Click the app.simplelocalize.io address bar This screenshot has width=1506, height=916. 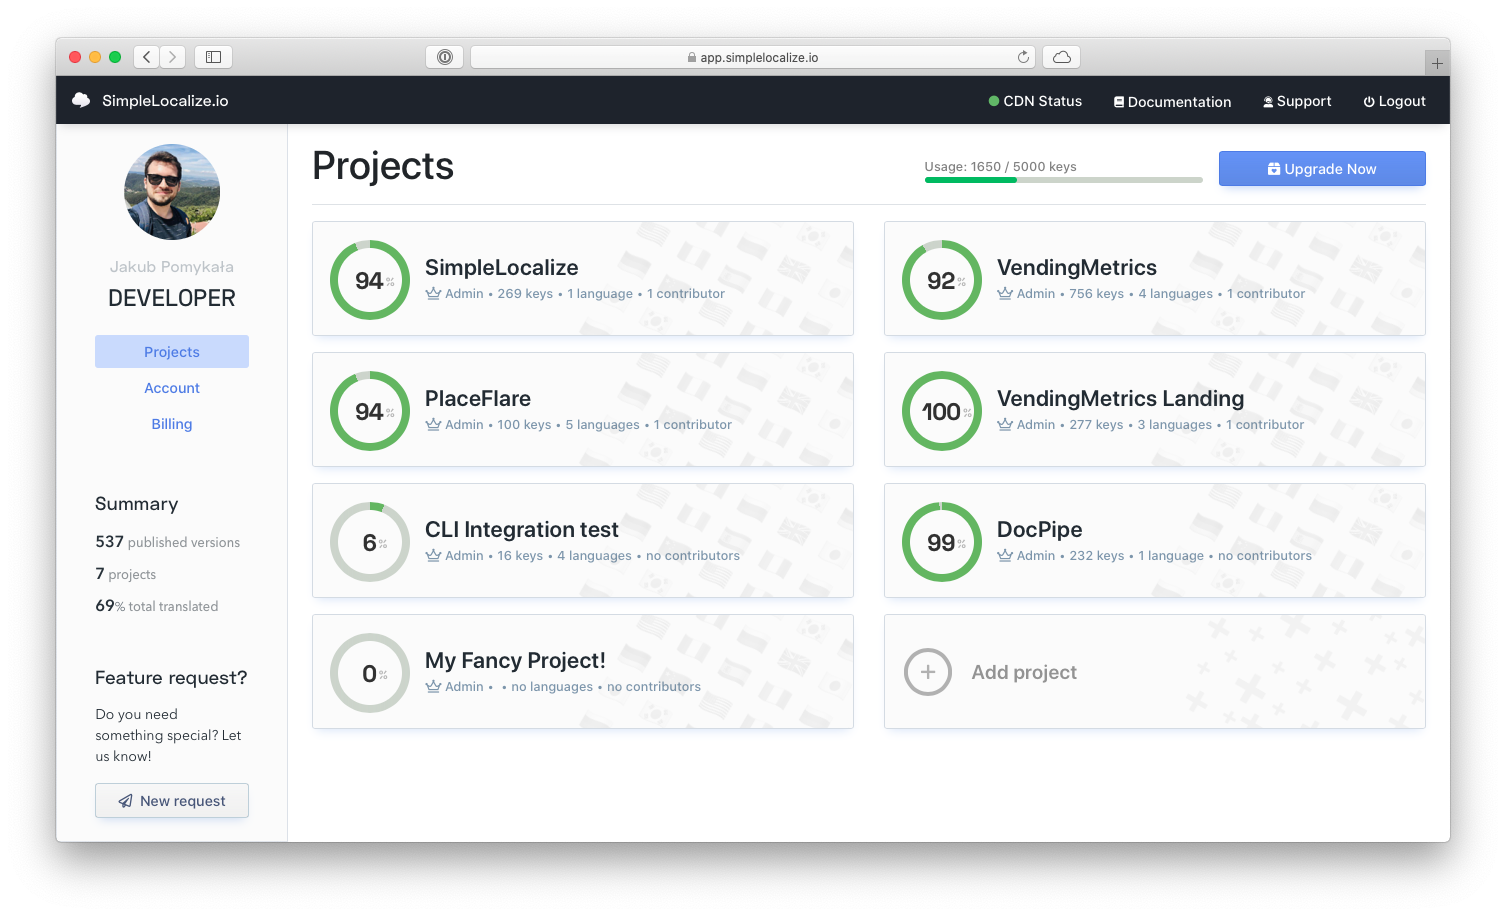point(753,57)
